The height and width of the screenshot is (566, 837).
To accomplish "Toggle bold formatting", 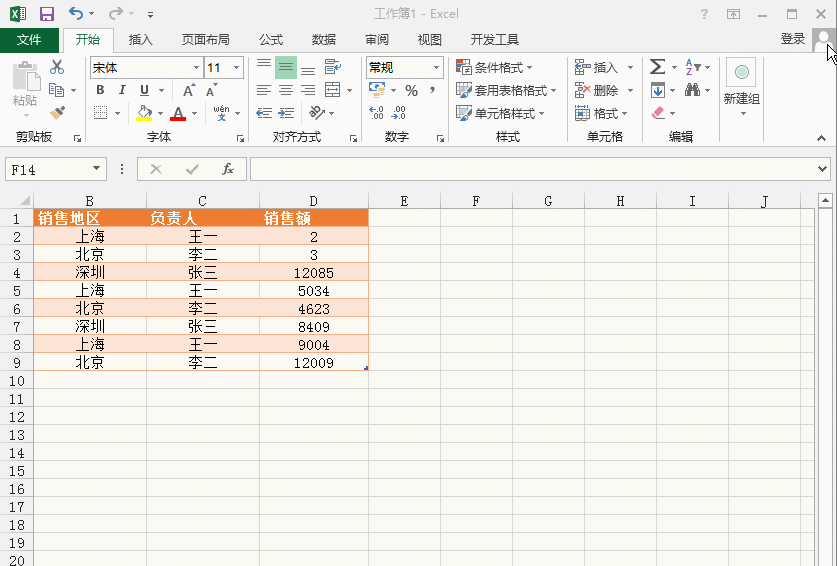I will pyautogui.click(x=100, y=90).
